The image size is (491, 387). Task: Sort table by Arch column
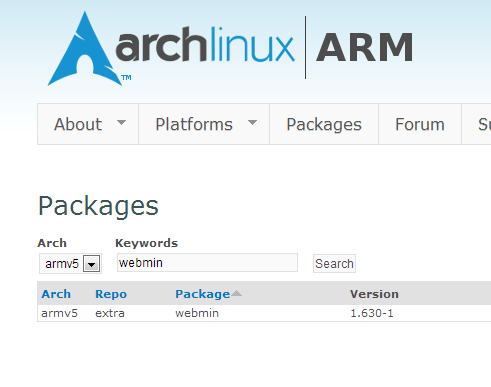56,294
